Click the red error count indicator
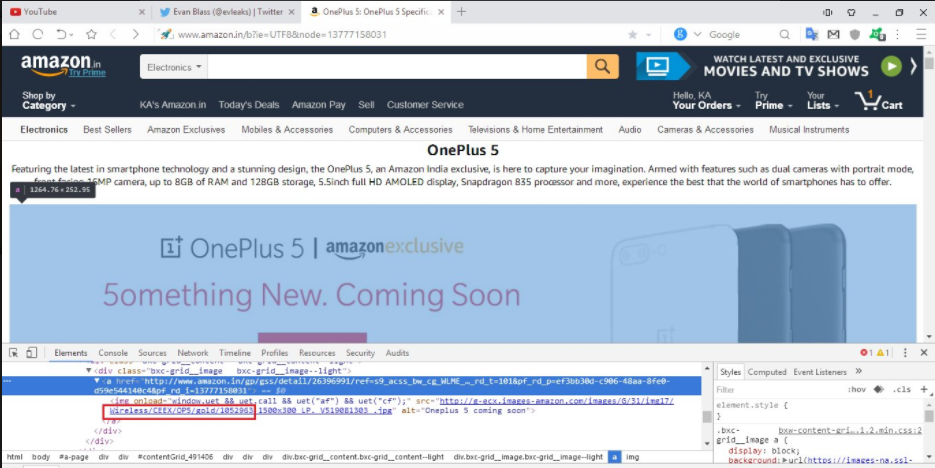The width and height of the screenshot is (935, 468). 866,352
